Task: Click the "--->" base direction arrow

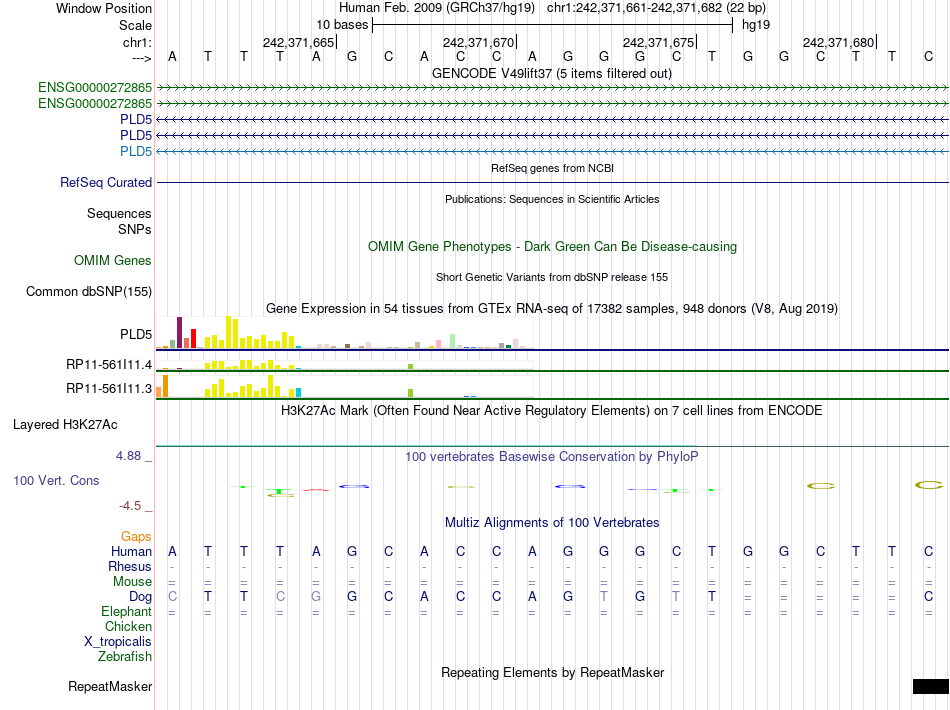Action: pos(141,58)
